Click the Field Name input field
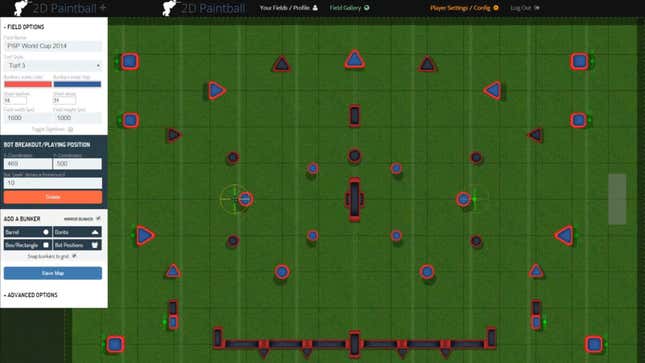 pos(53,46)
